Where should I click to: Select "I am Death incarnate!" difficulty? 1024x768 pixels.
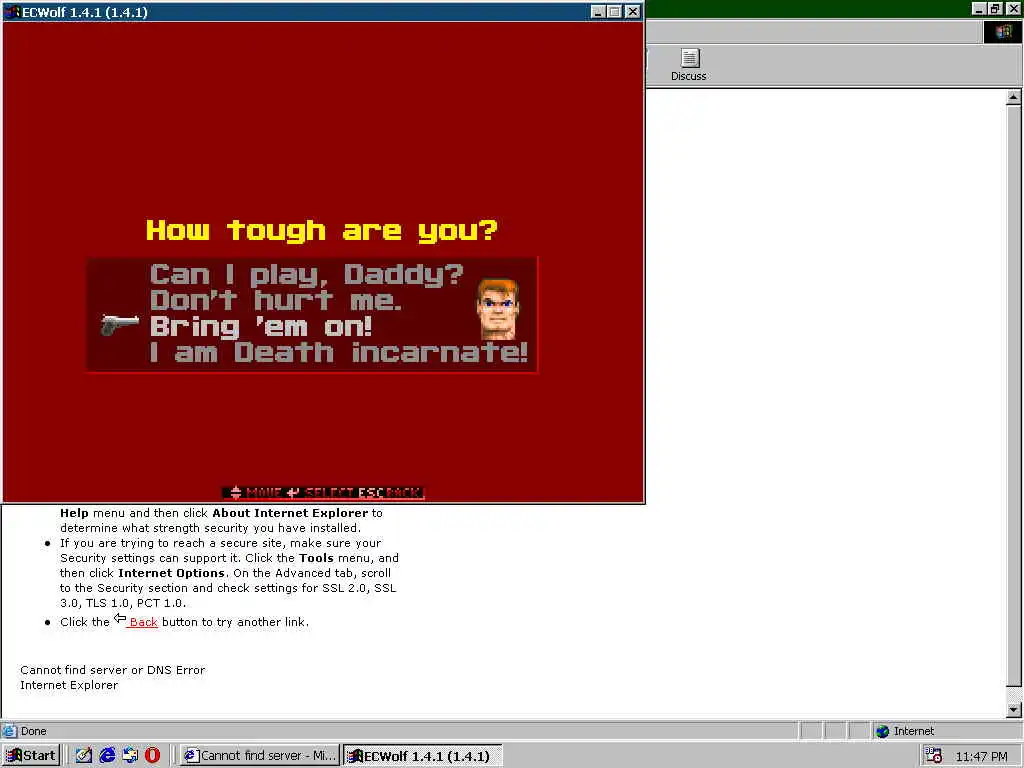[x=338, y=353]
